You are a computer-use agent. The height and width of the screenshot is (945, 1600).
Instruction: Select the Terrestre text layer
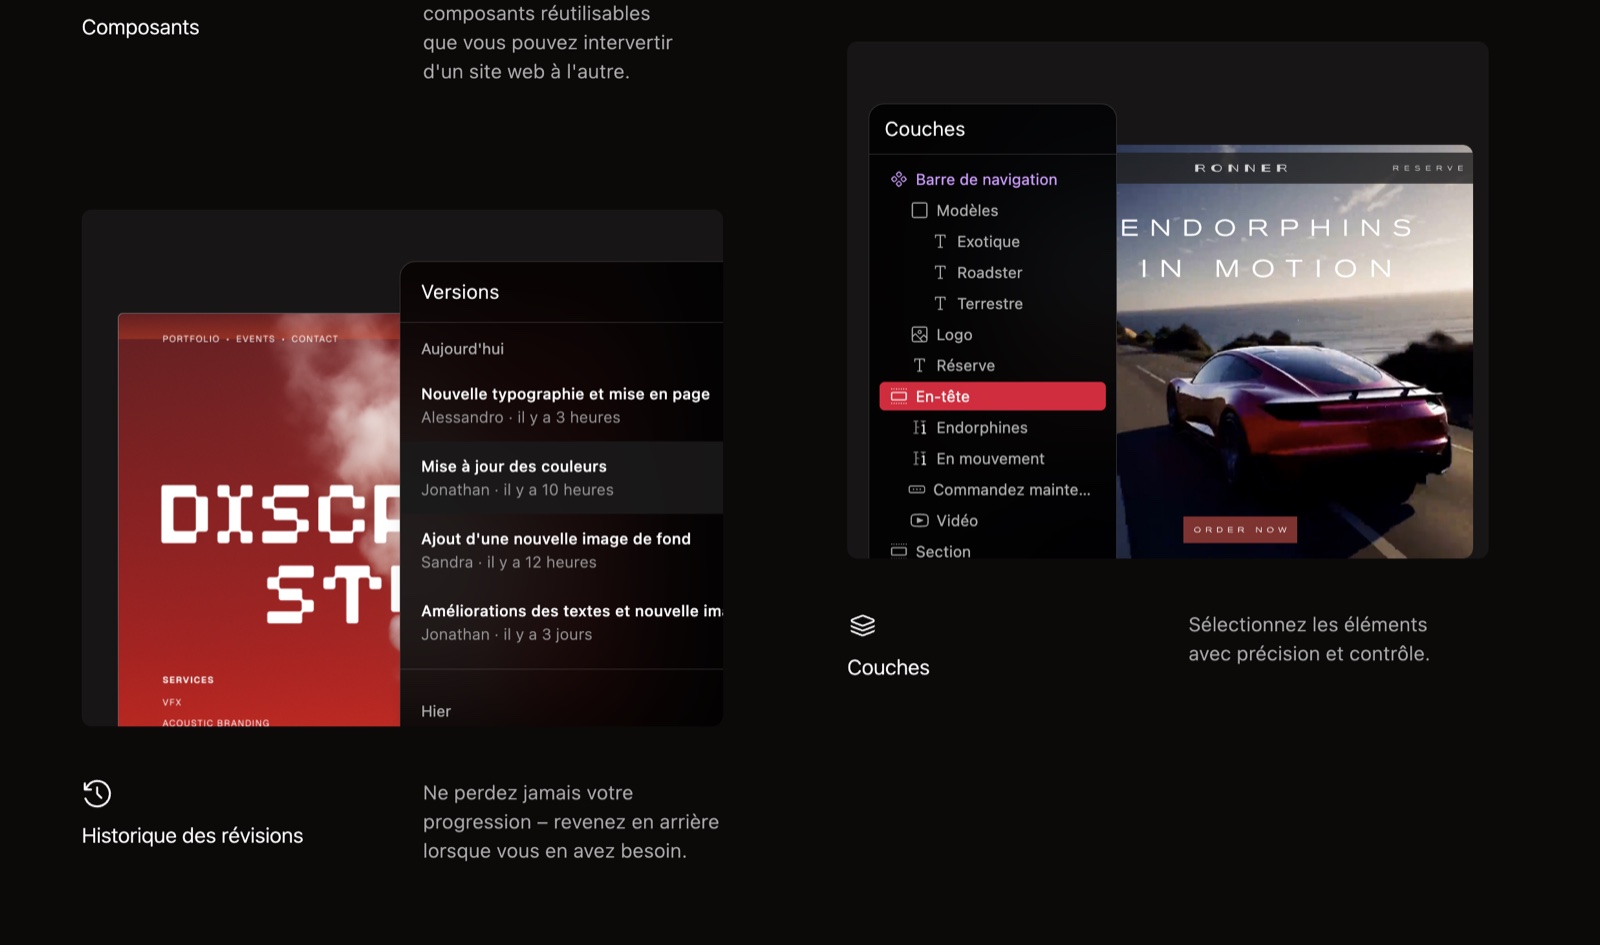tap(992, 303)
